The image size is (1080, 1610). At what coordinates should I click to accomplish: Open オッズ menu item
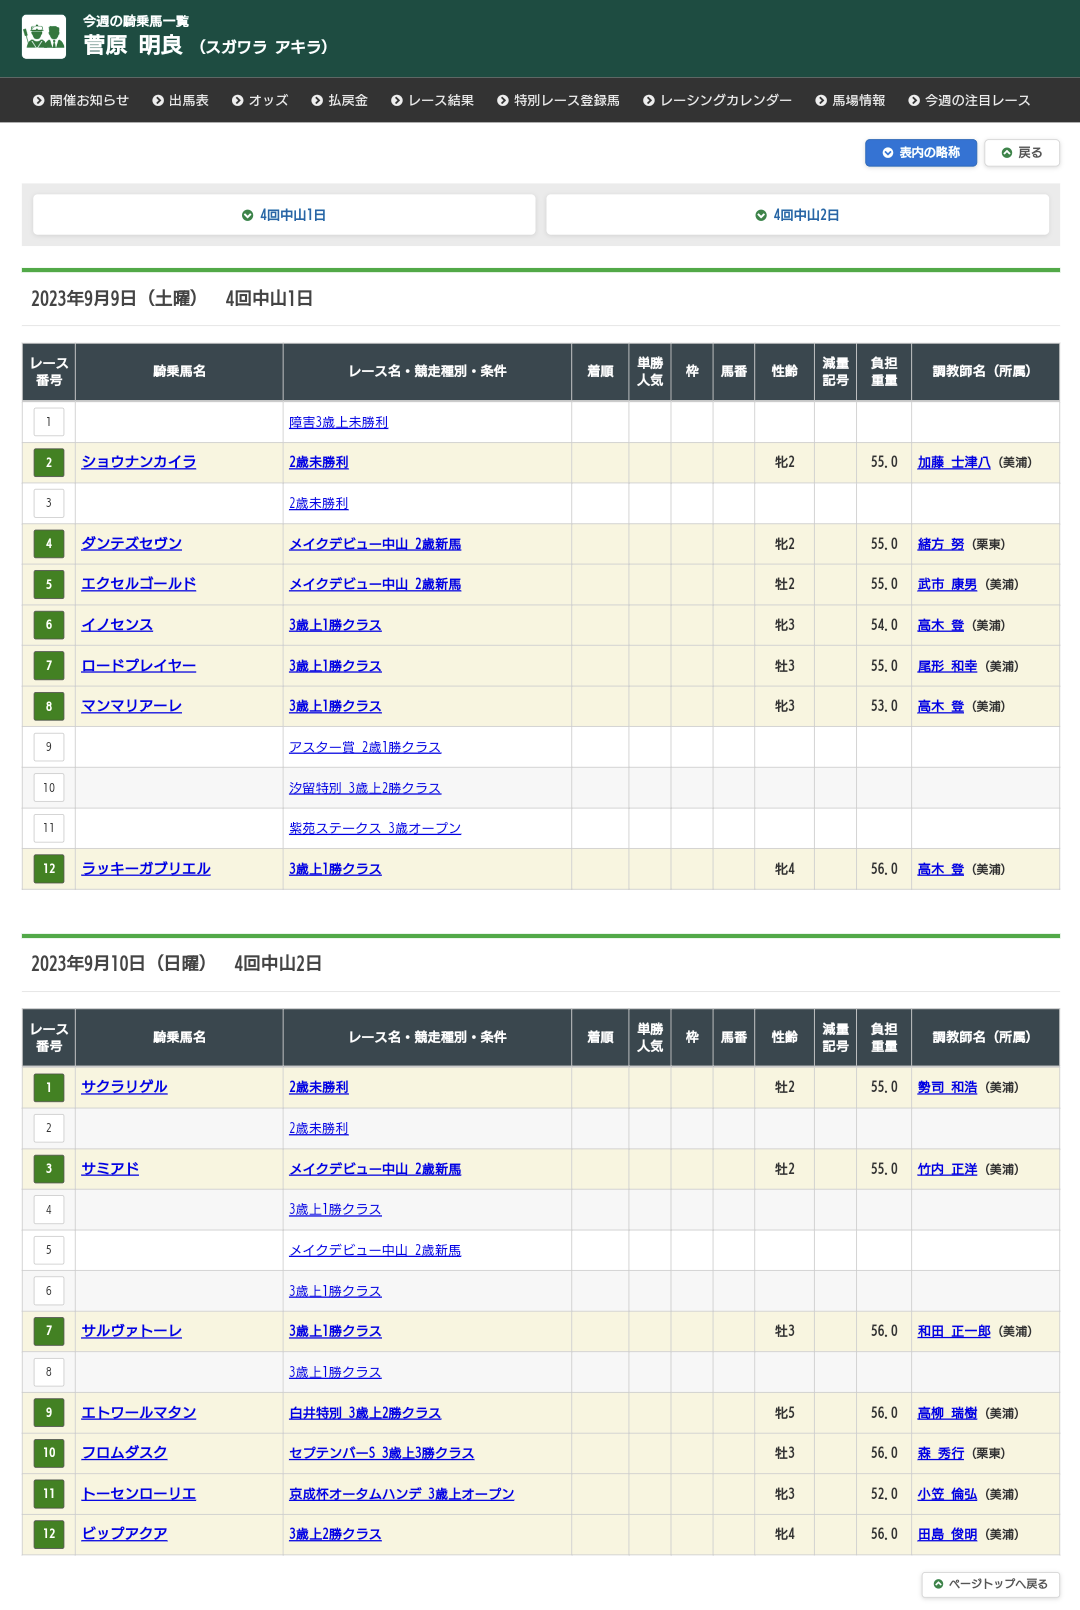259,100
